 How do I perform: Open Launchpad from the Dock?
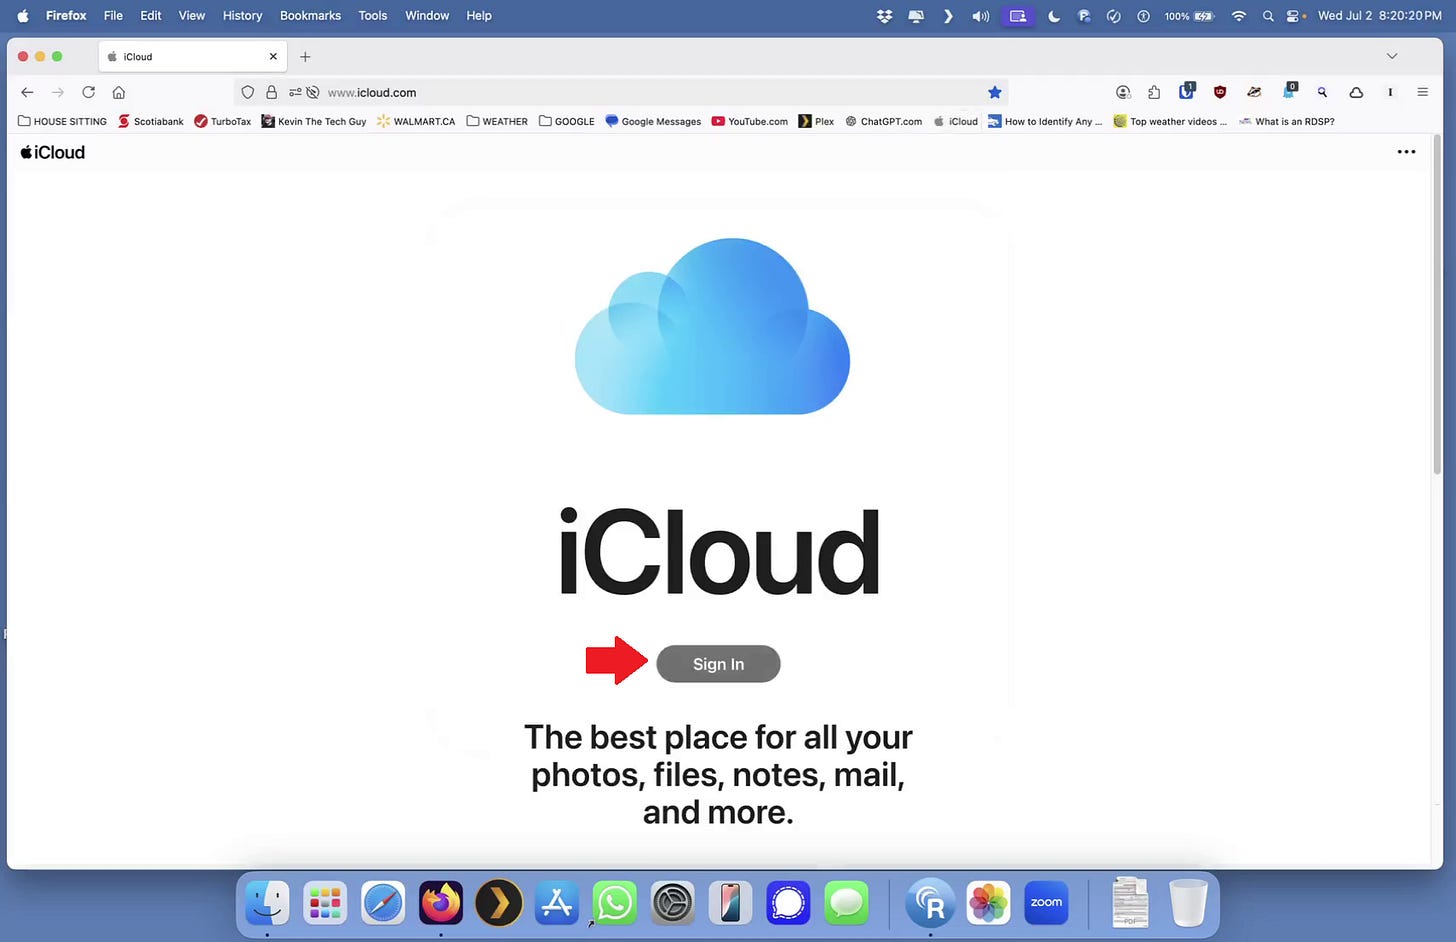point(325,903)
